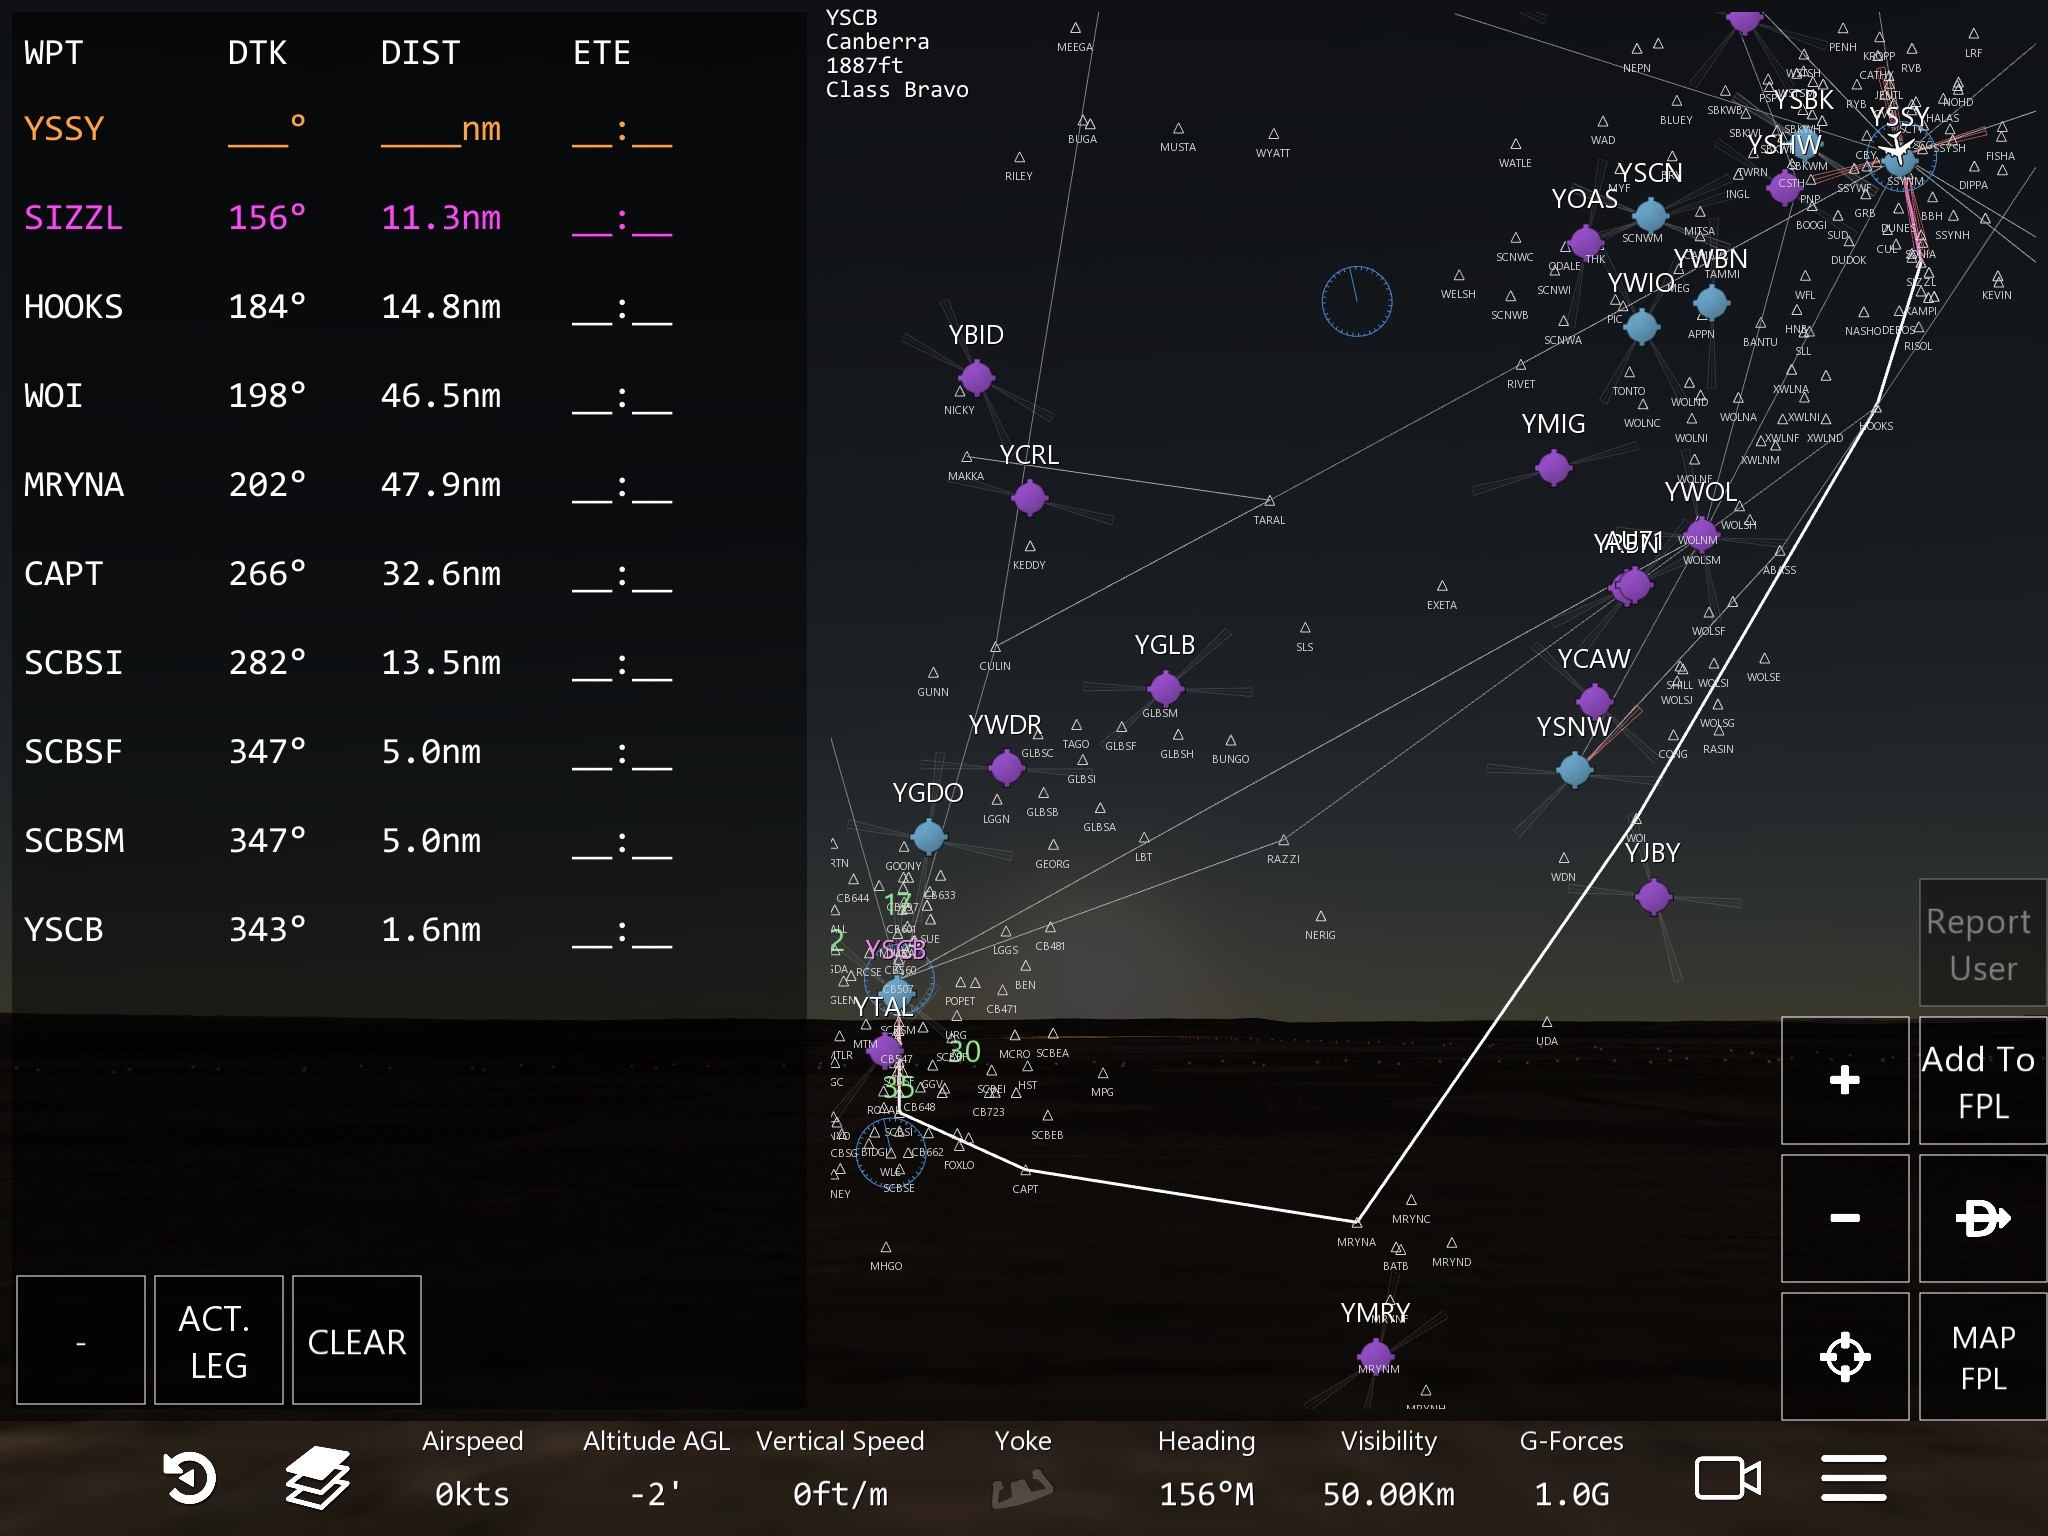This screenshot has height=1536, width=2048.
Task: Click the Report User button
Action: (x=1982, y=943)
